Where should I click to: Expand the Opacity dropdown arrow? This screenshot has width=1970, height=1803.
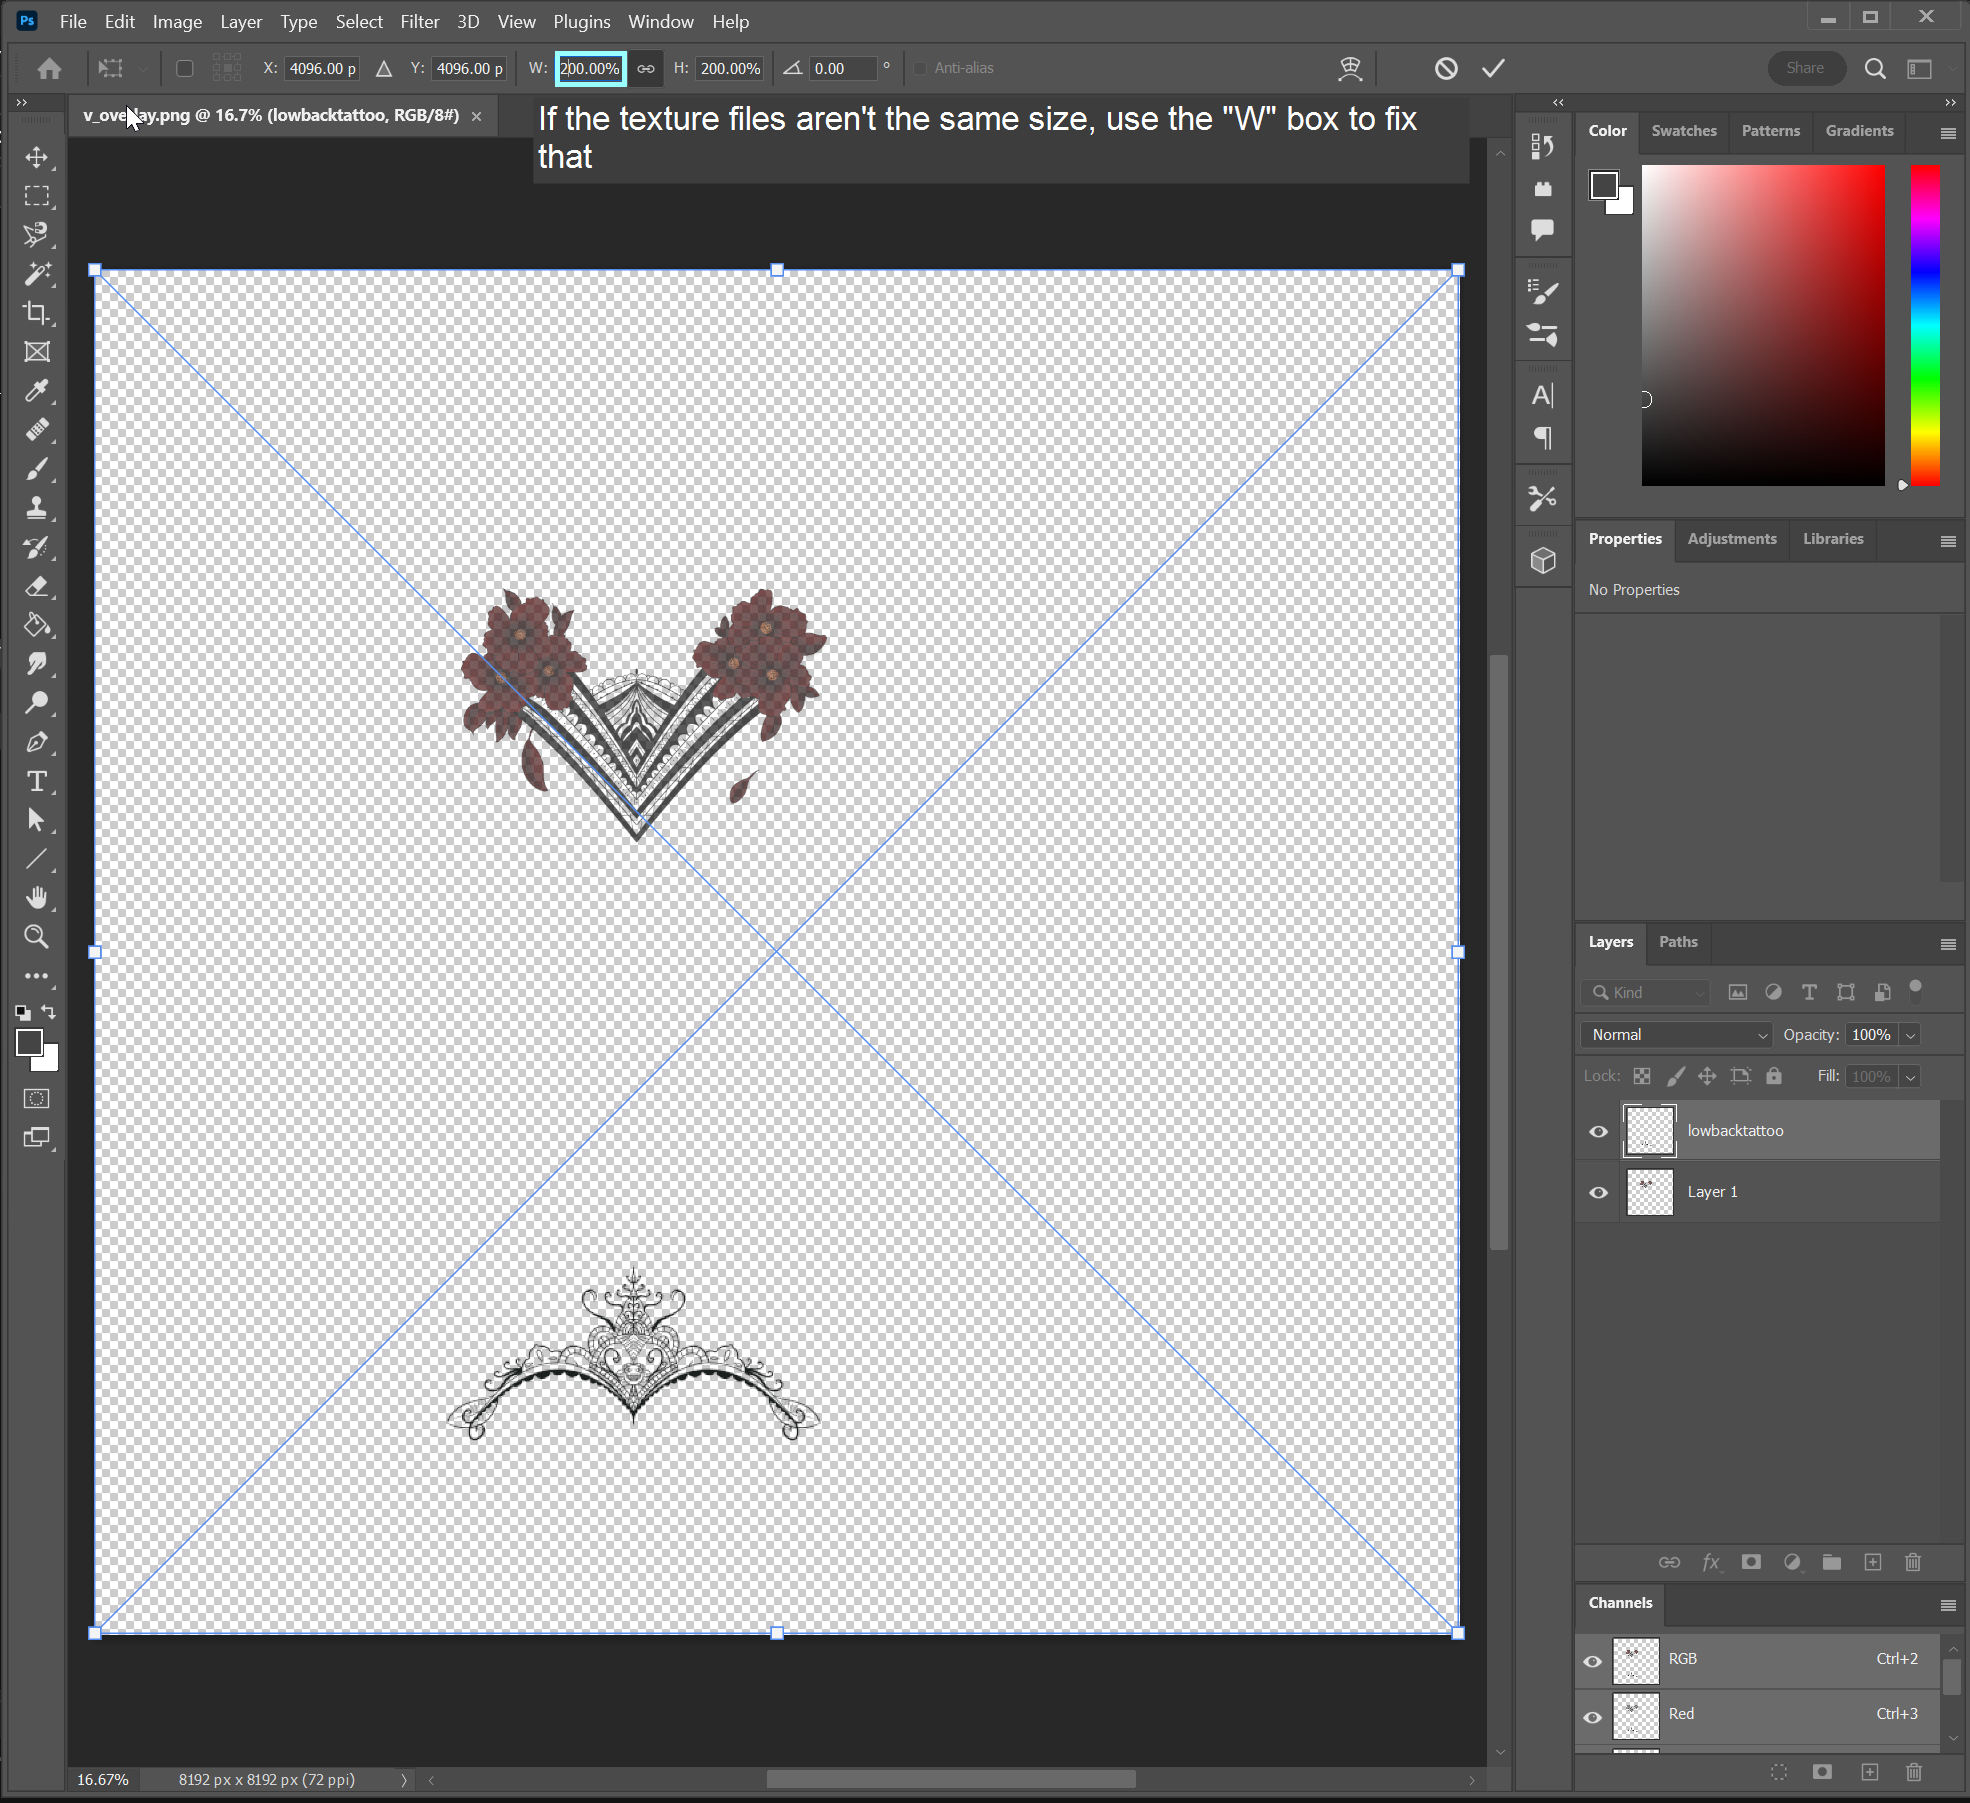[1910, 1035]
